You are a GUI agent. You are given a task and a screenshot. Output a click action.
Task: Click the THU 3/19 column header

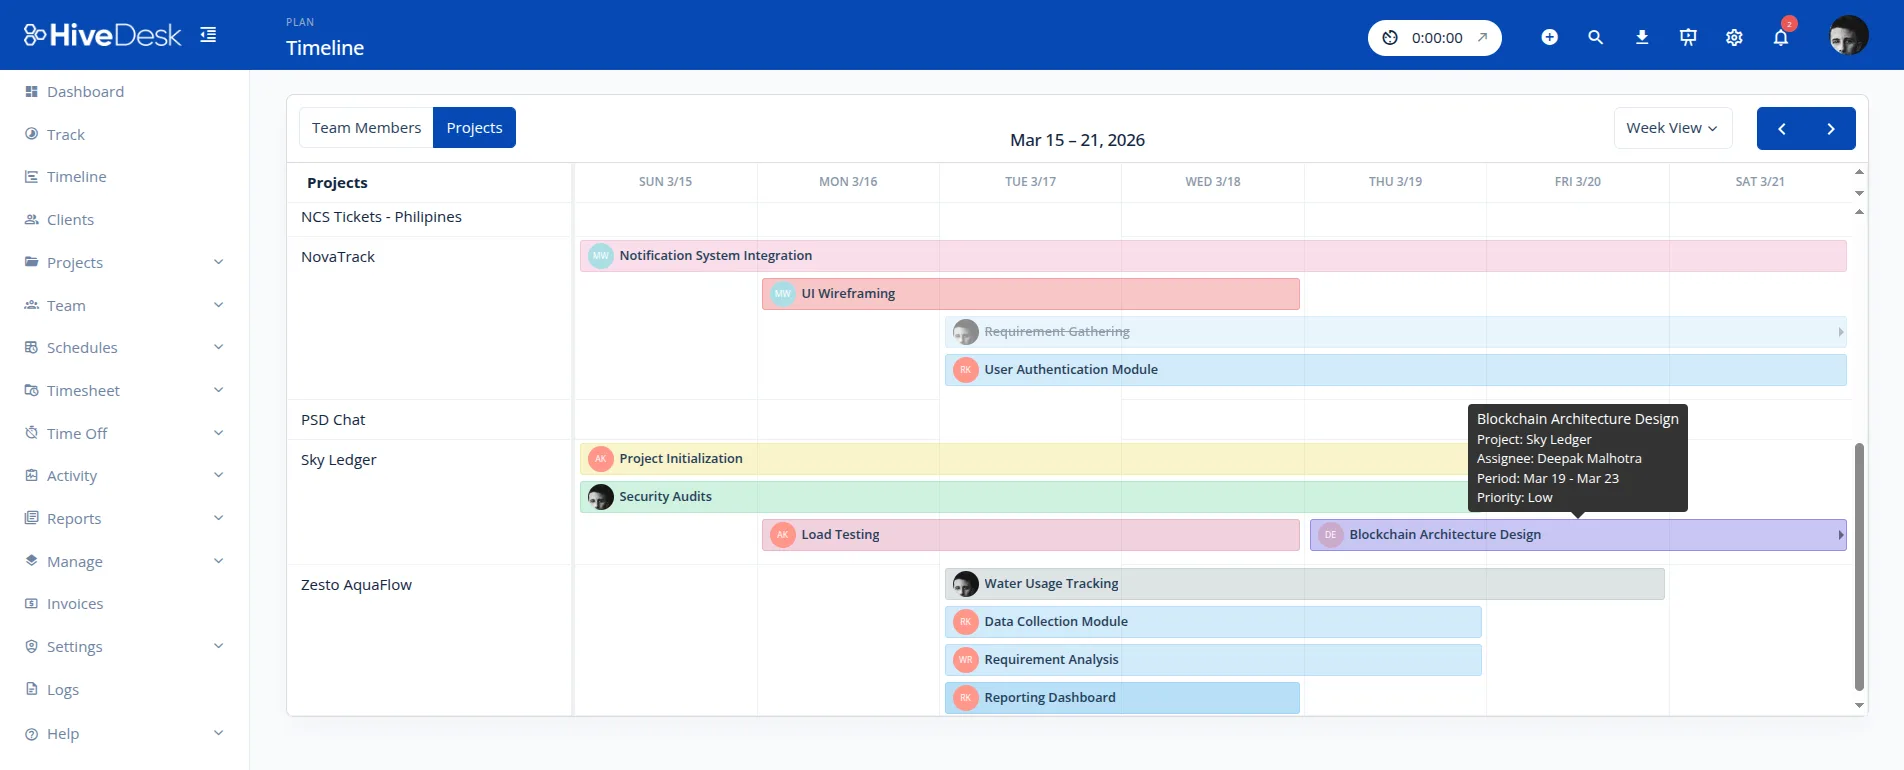click(x=1395, y=182)
